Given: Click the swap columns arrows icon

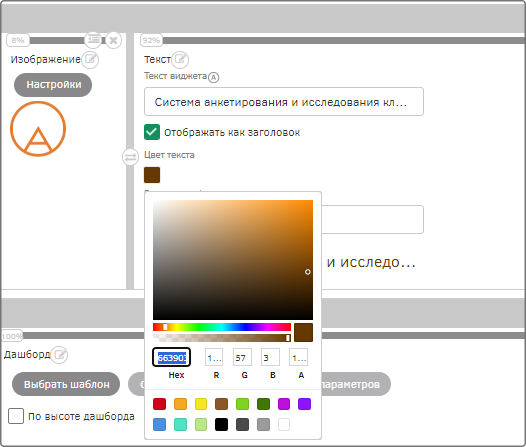Looking at the screenshot, I should [x=130, y=157].
